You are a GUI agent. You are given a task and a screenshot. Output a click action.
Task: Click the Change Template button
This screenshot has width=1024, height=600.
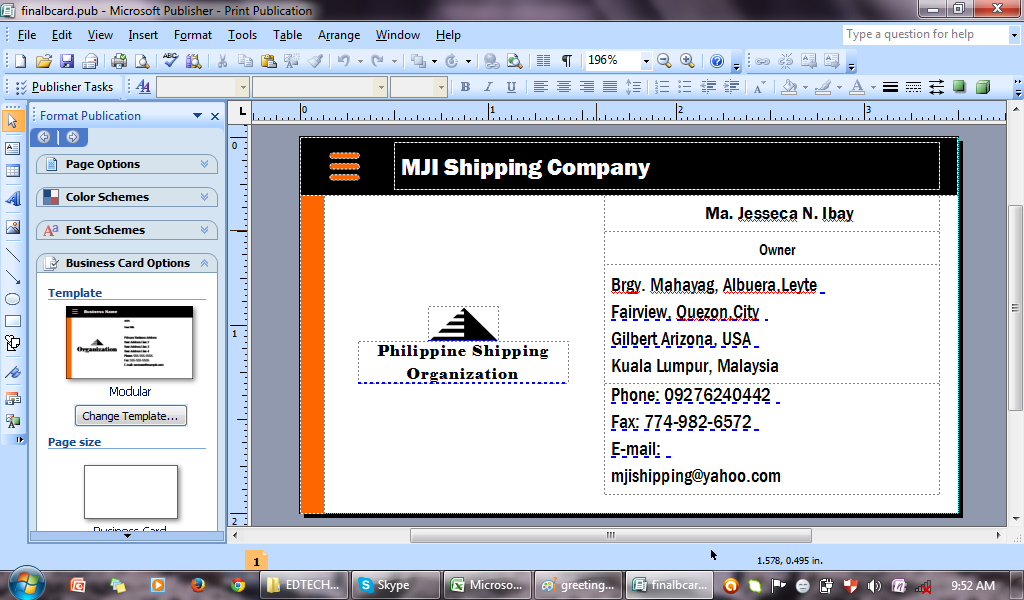click(x=130, y=415)
